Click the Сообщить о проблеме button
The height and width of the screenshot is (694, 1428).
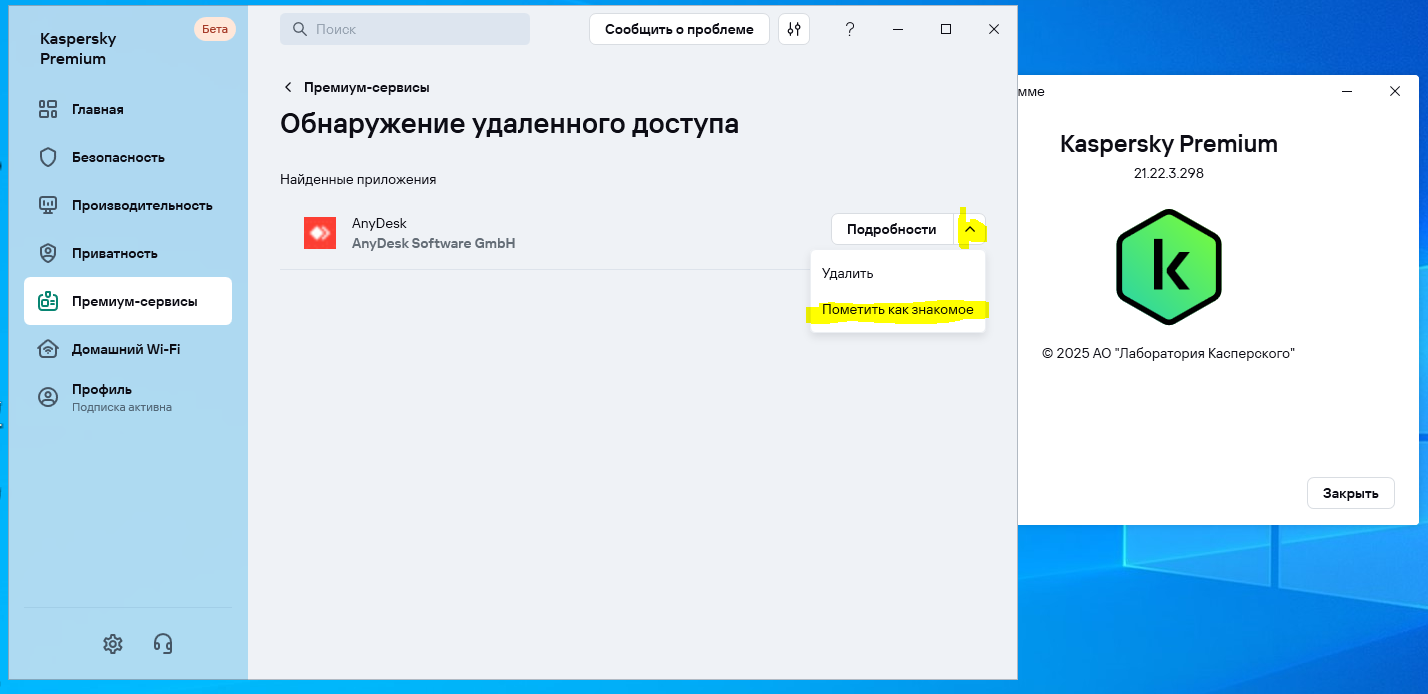[x=679, y=29]
